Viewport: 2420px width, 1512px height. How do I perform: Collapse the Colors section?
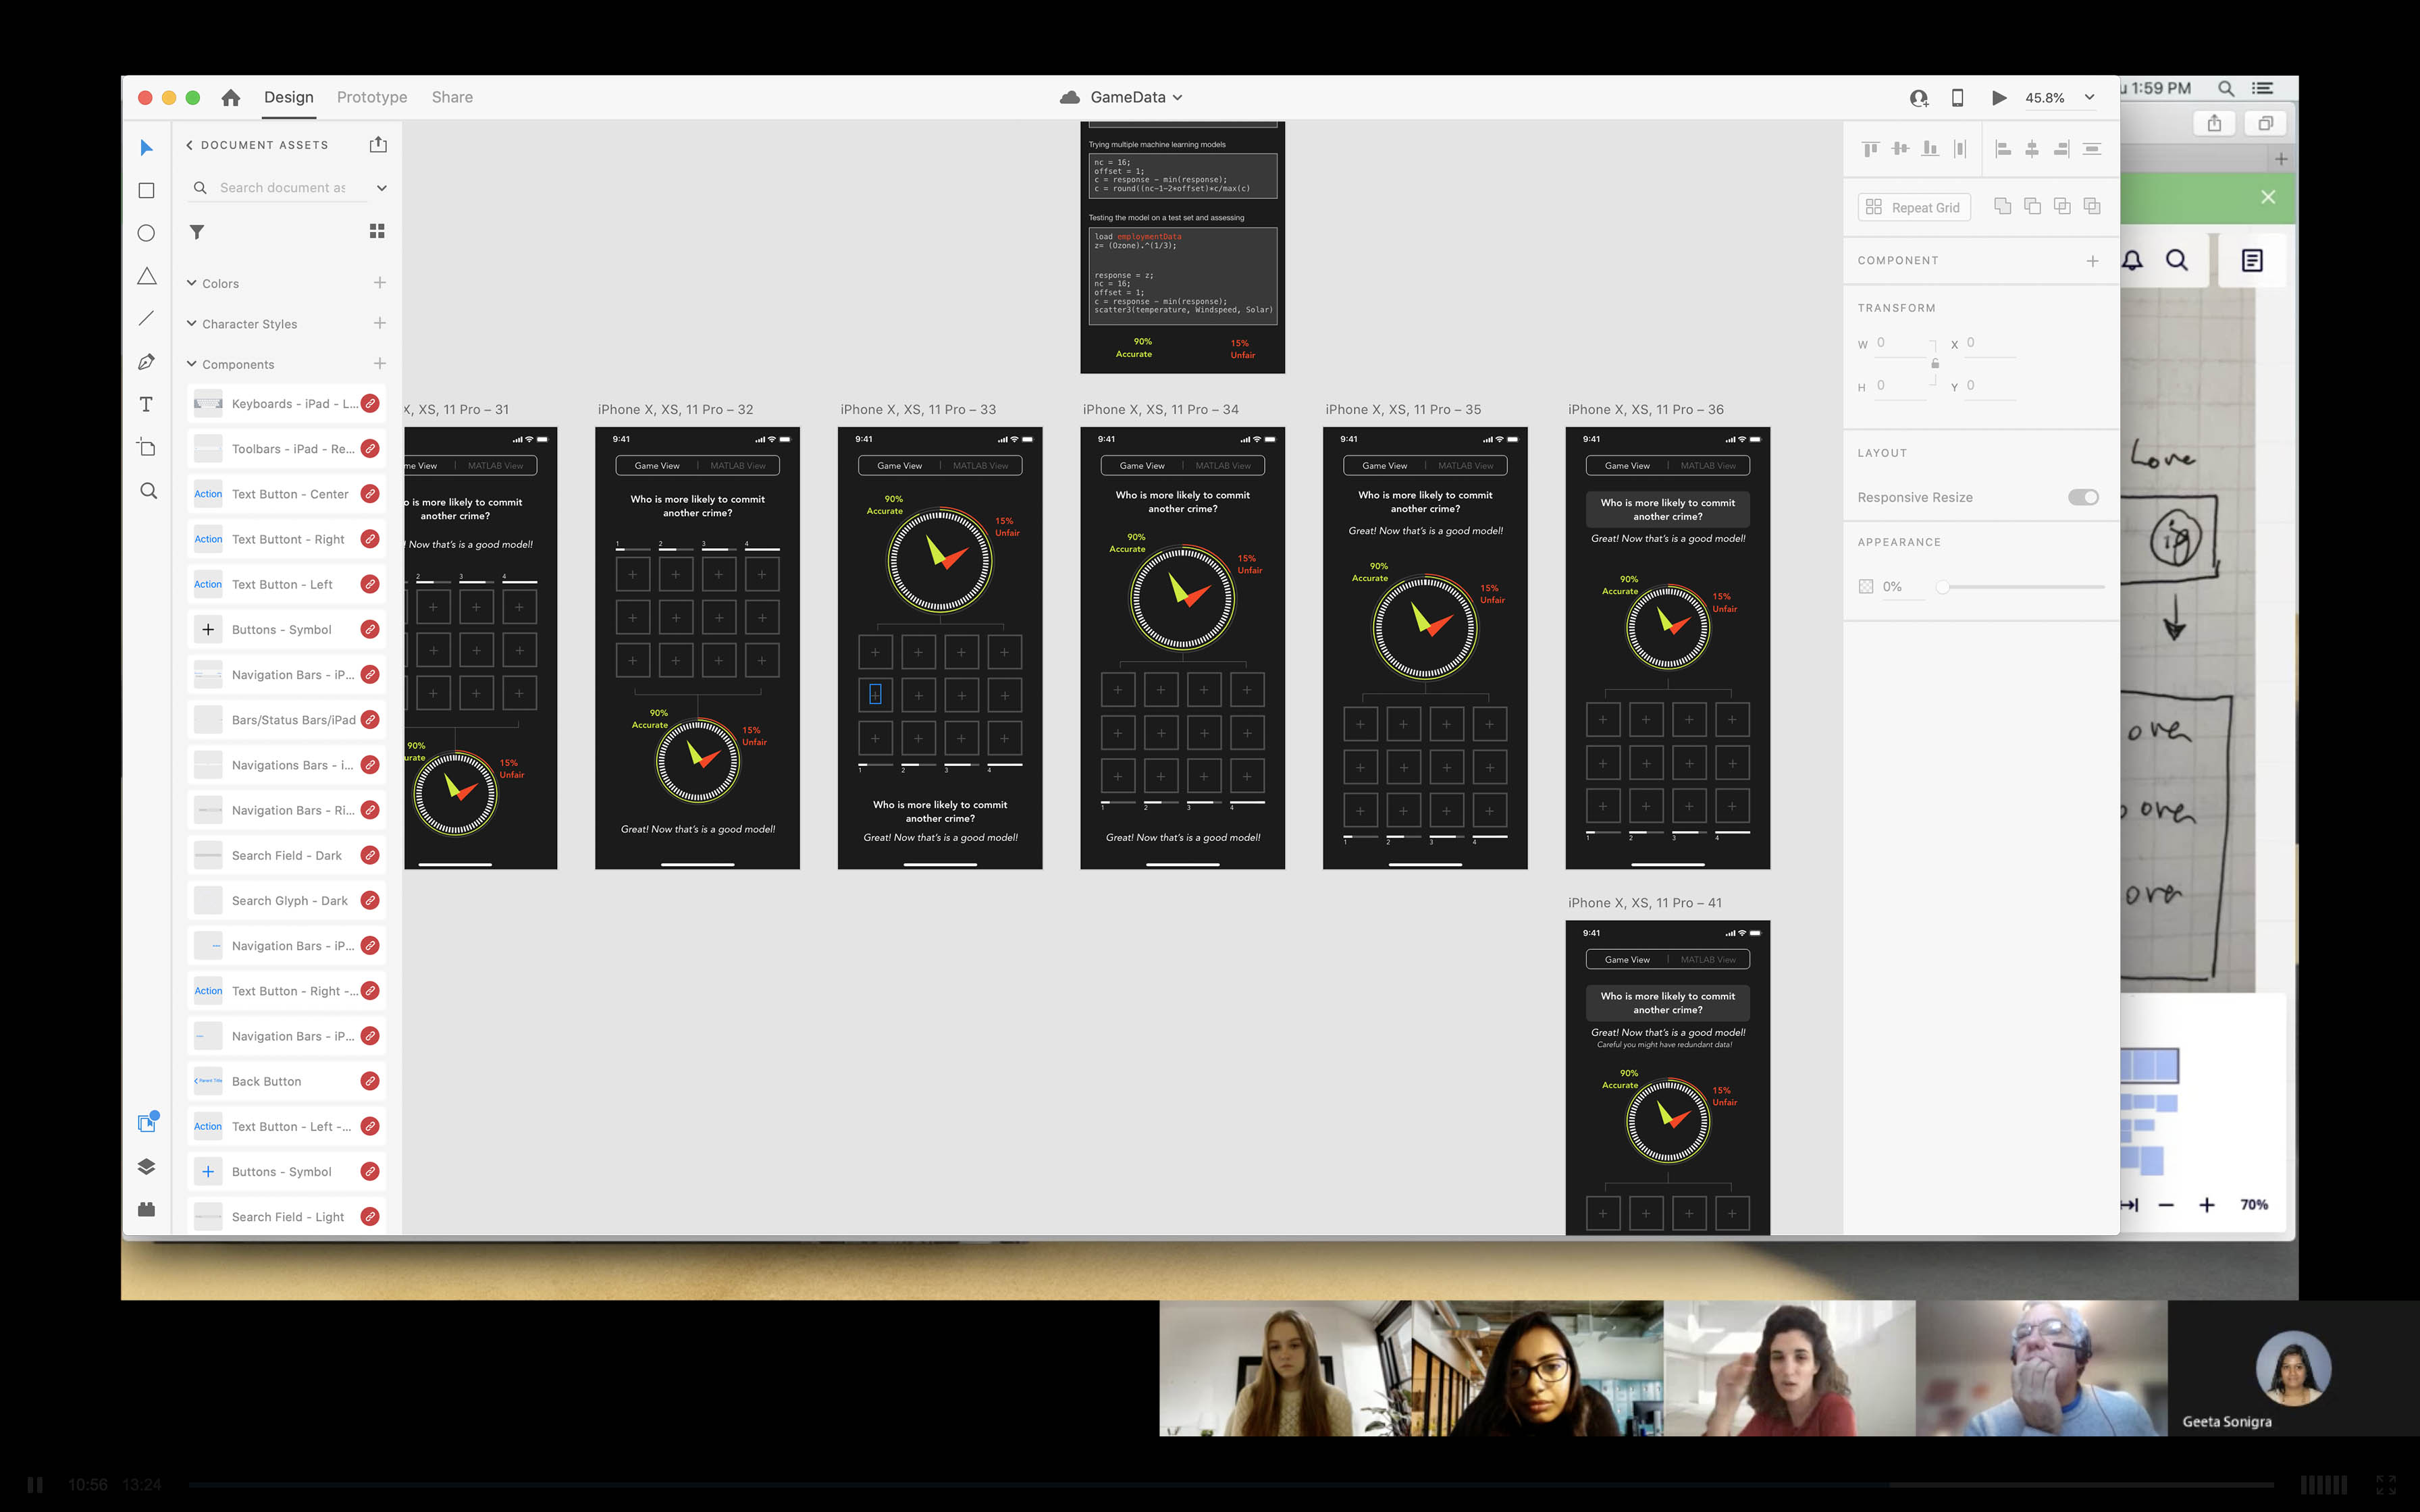(x=191, y=283)
